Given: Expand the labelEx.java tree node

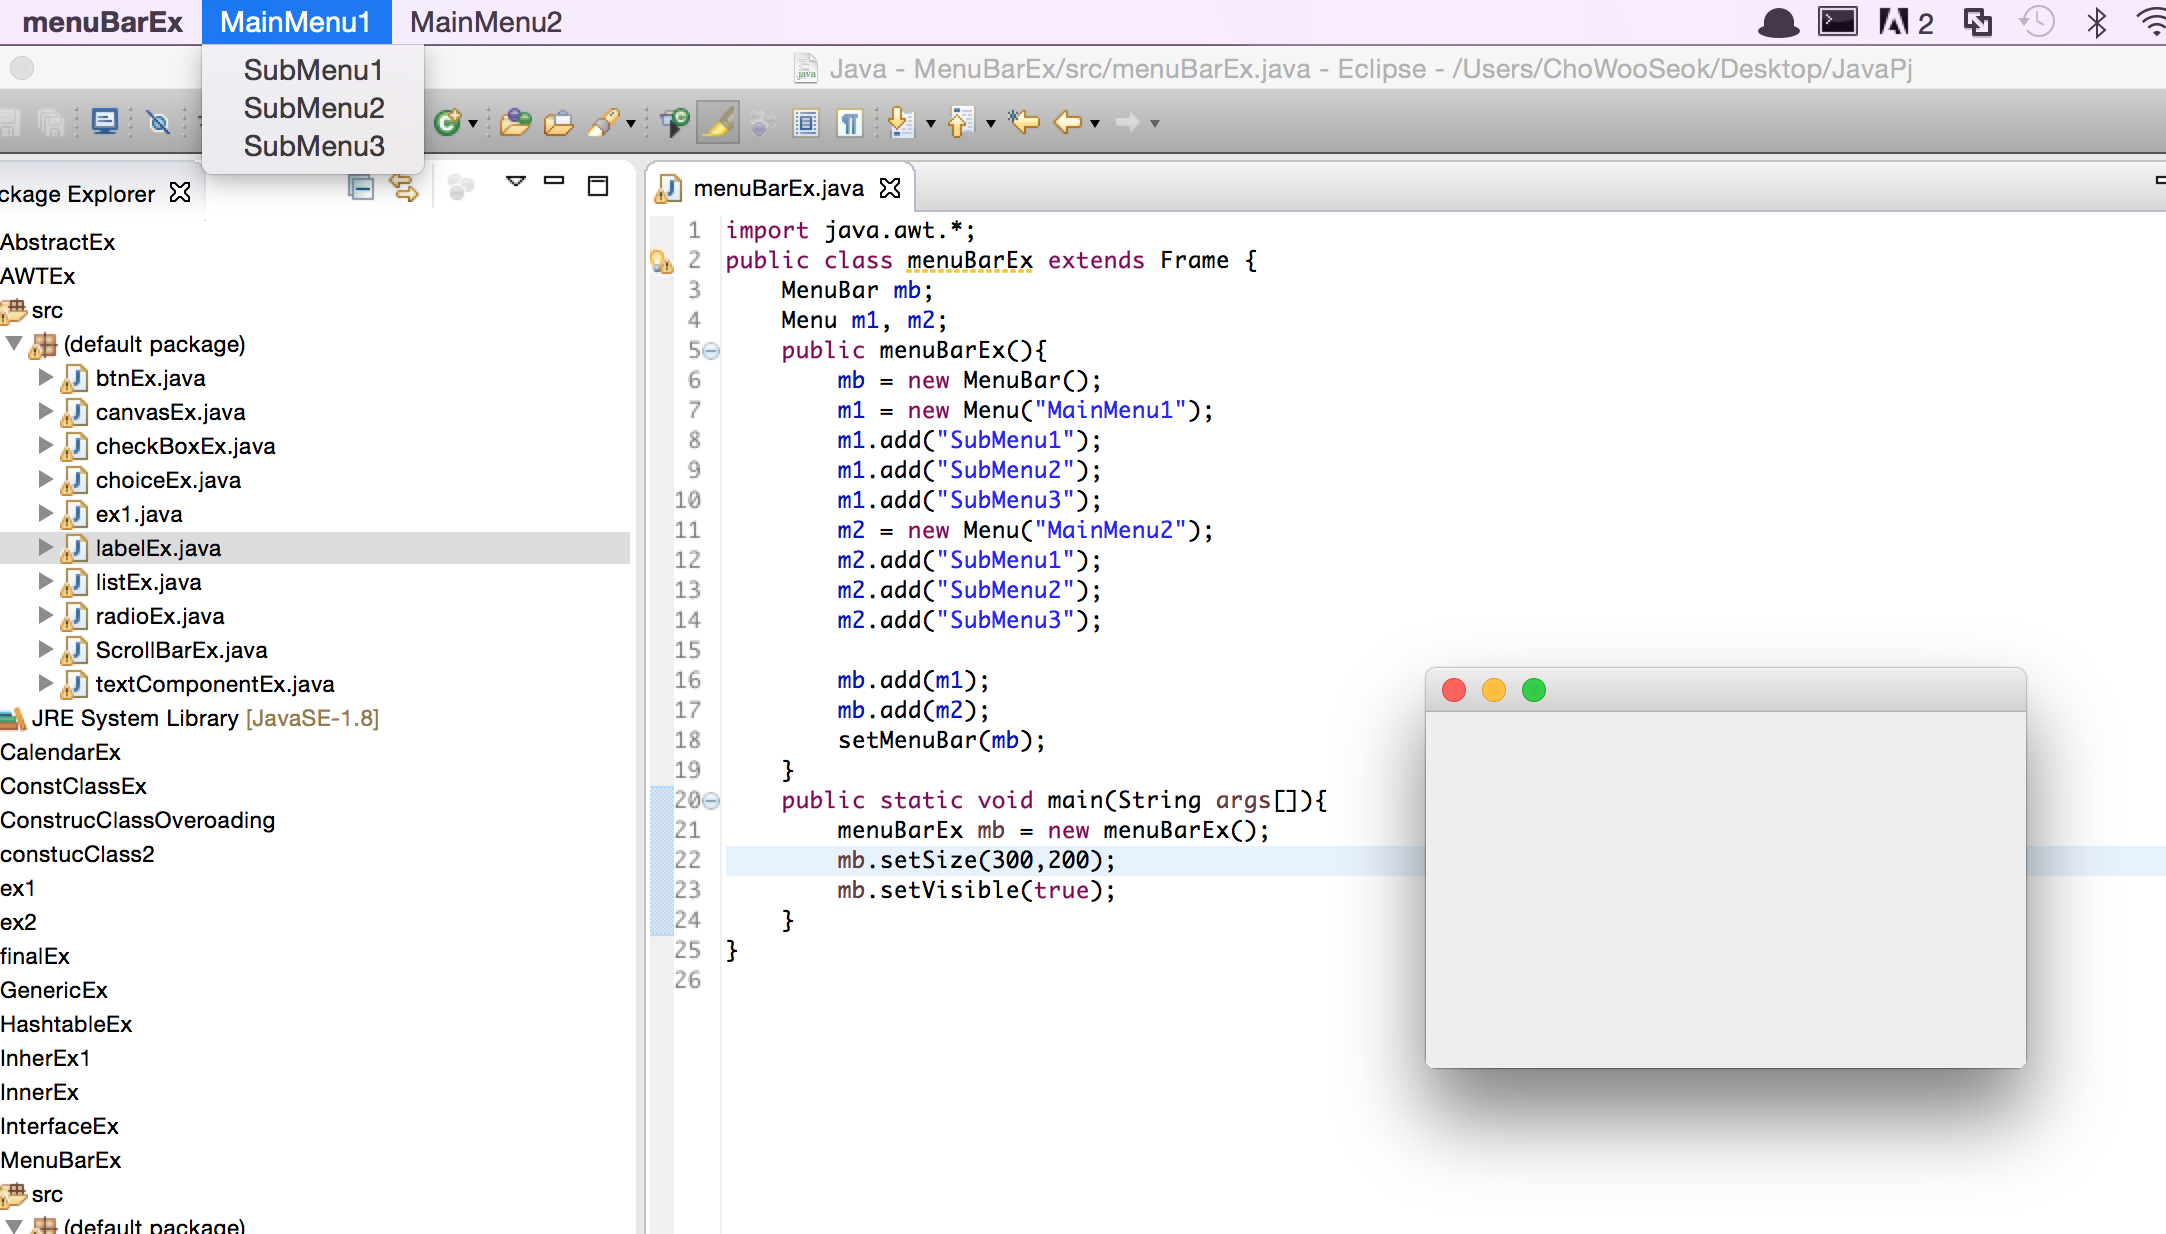Looking at the screenshot, I should [x=45, y=547].
